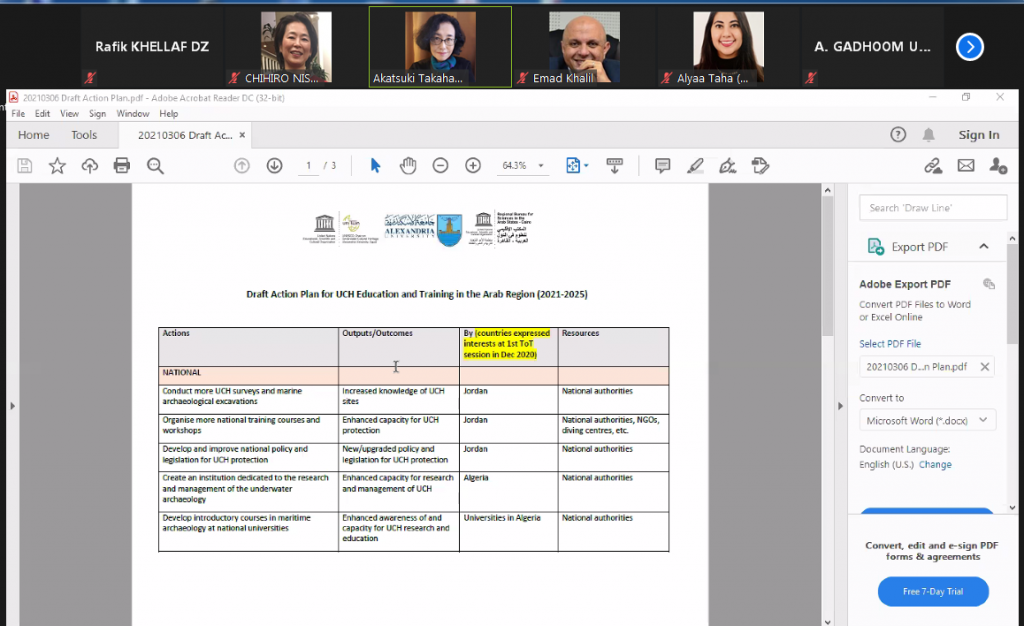Zoom in with the plus icon
Viewport: 1024px width, 626px height.
pos(473,166)
